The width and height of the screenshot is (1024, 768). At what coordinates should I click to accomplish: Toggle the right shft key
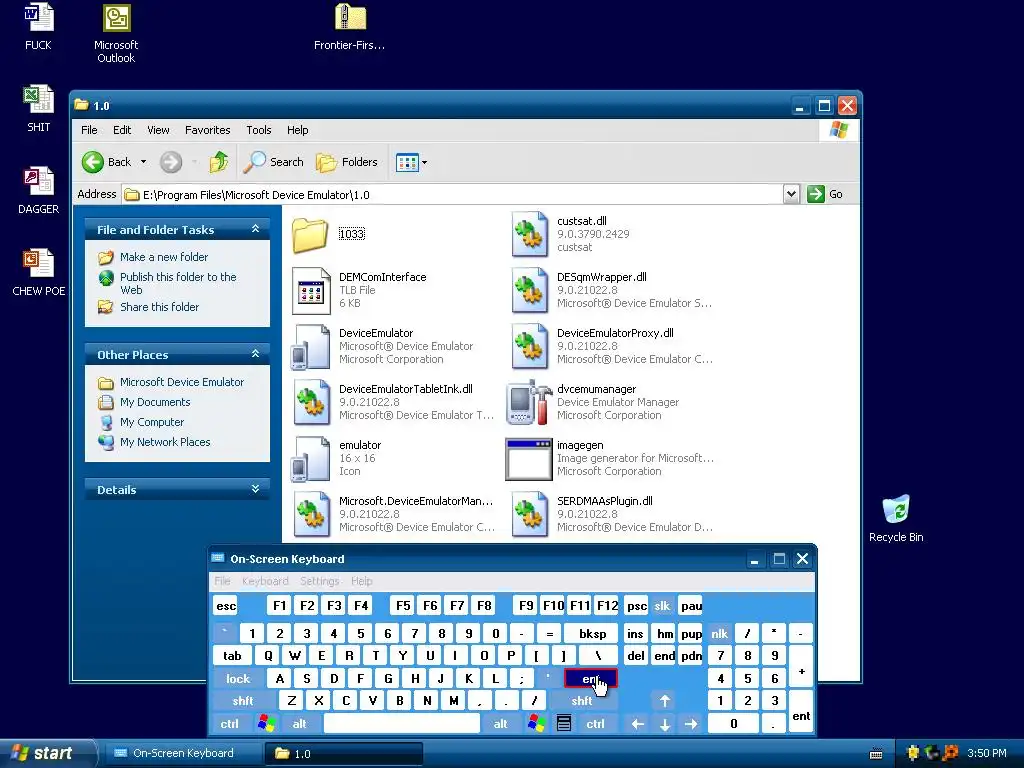coord(581,701)
